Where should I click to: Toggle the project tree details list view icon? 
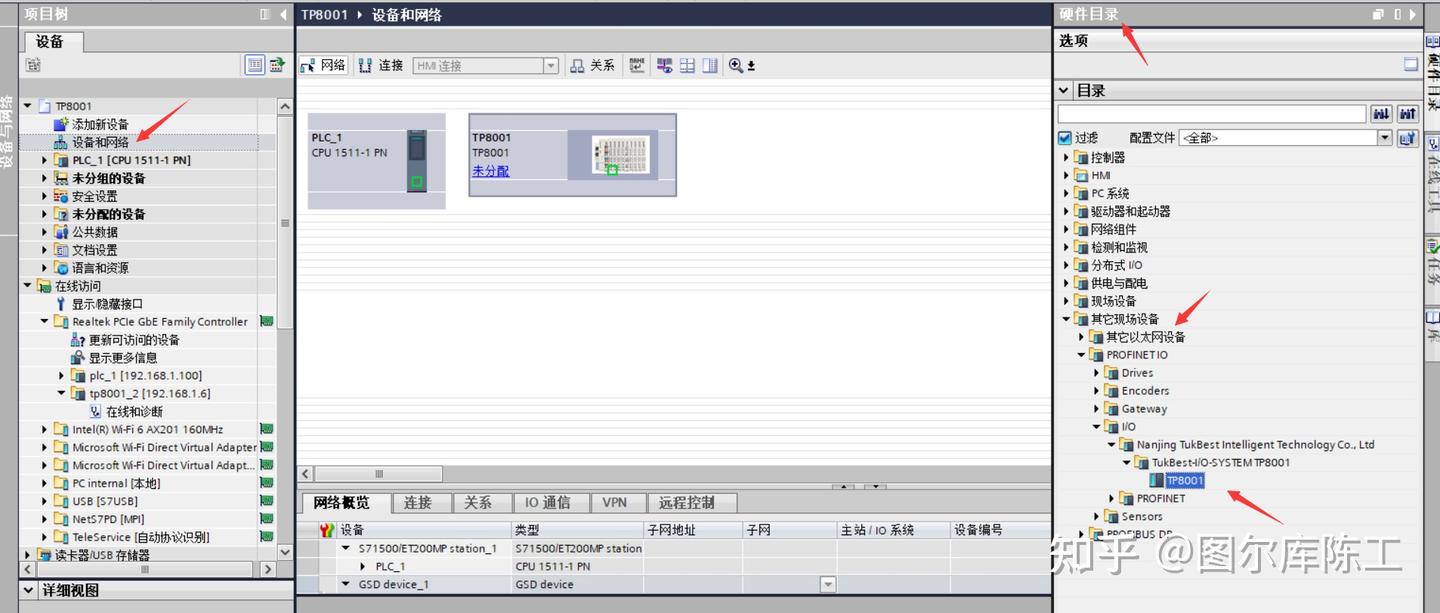pyautogui.click(x=255, y=65)
